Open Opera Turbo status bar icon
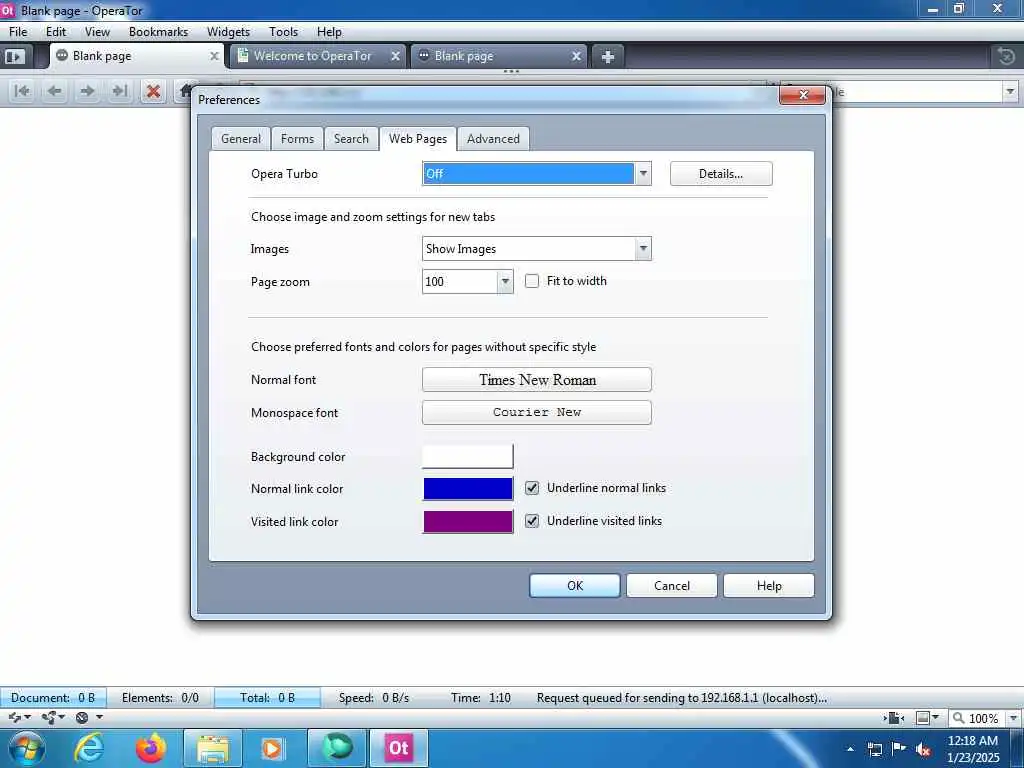 (82, 718)
